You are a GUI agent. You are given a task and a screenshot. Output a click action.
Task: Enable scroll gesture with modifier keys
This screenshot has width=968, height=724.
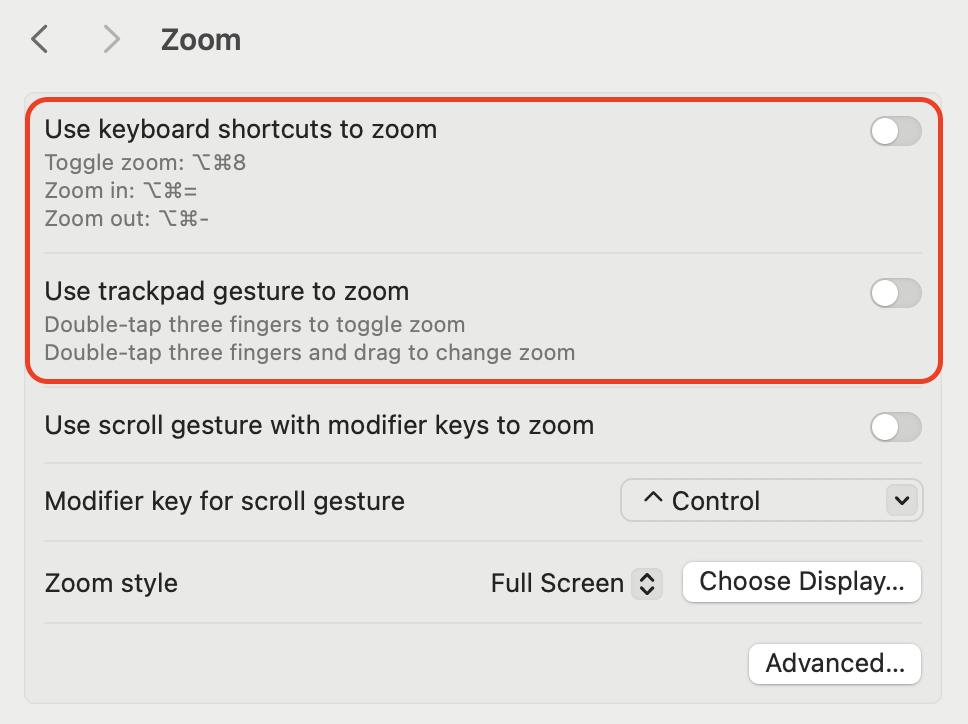tap(895, 427)
